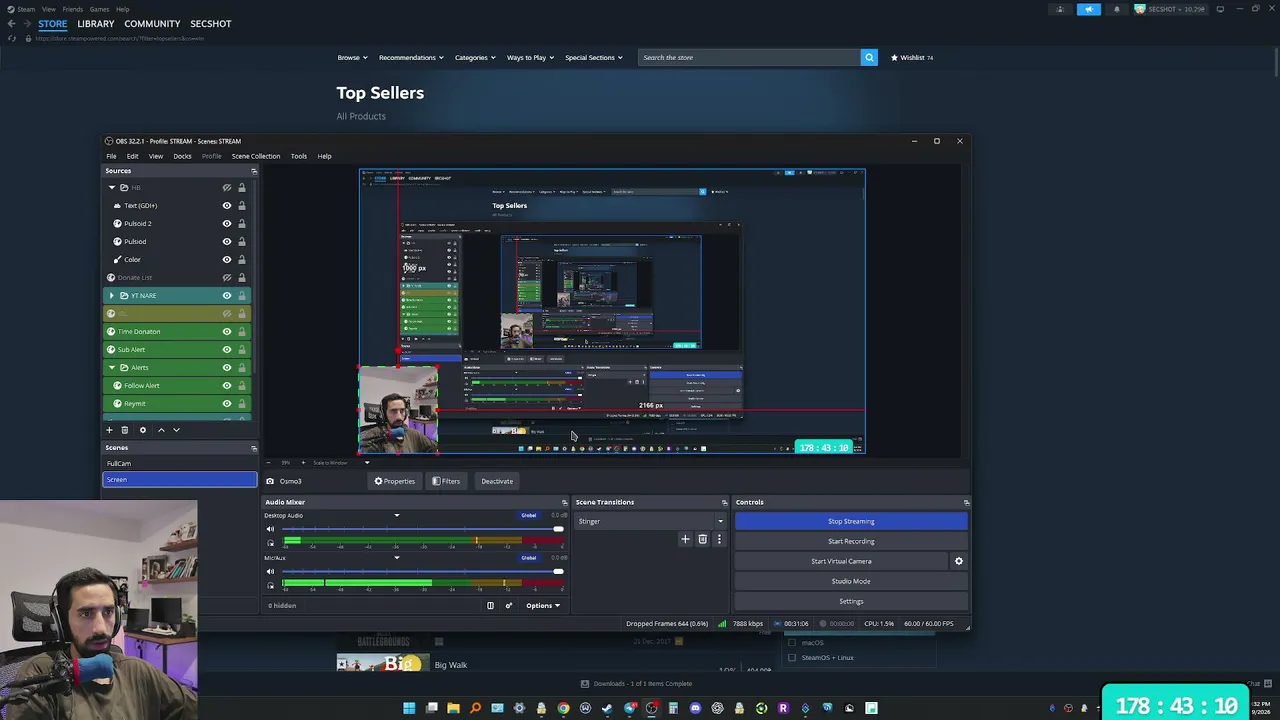Open the audio mixer Options dropdown
Image resolution: width=1280 pixels, height=720 pixels.
543,605
